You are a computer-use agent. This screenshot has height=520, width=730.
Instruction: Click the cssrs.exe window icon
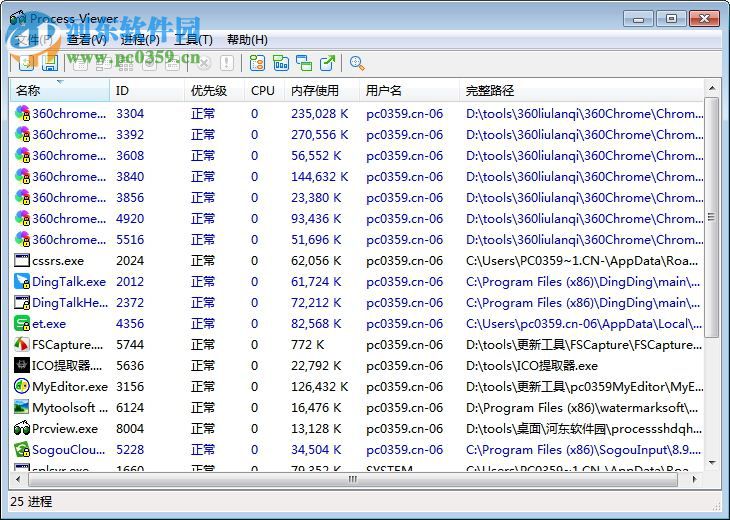tap(22, 260)
